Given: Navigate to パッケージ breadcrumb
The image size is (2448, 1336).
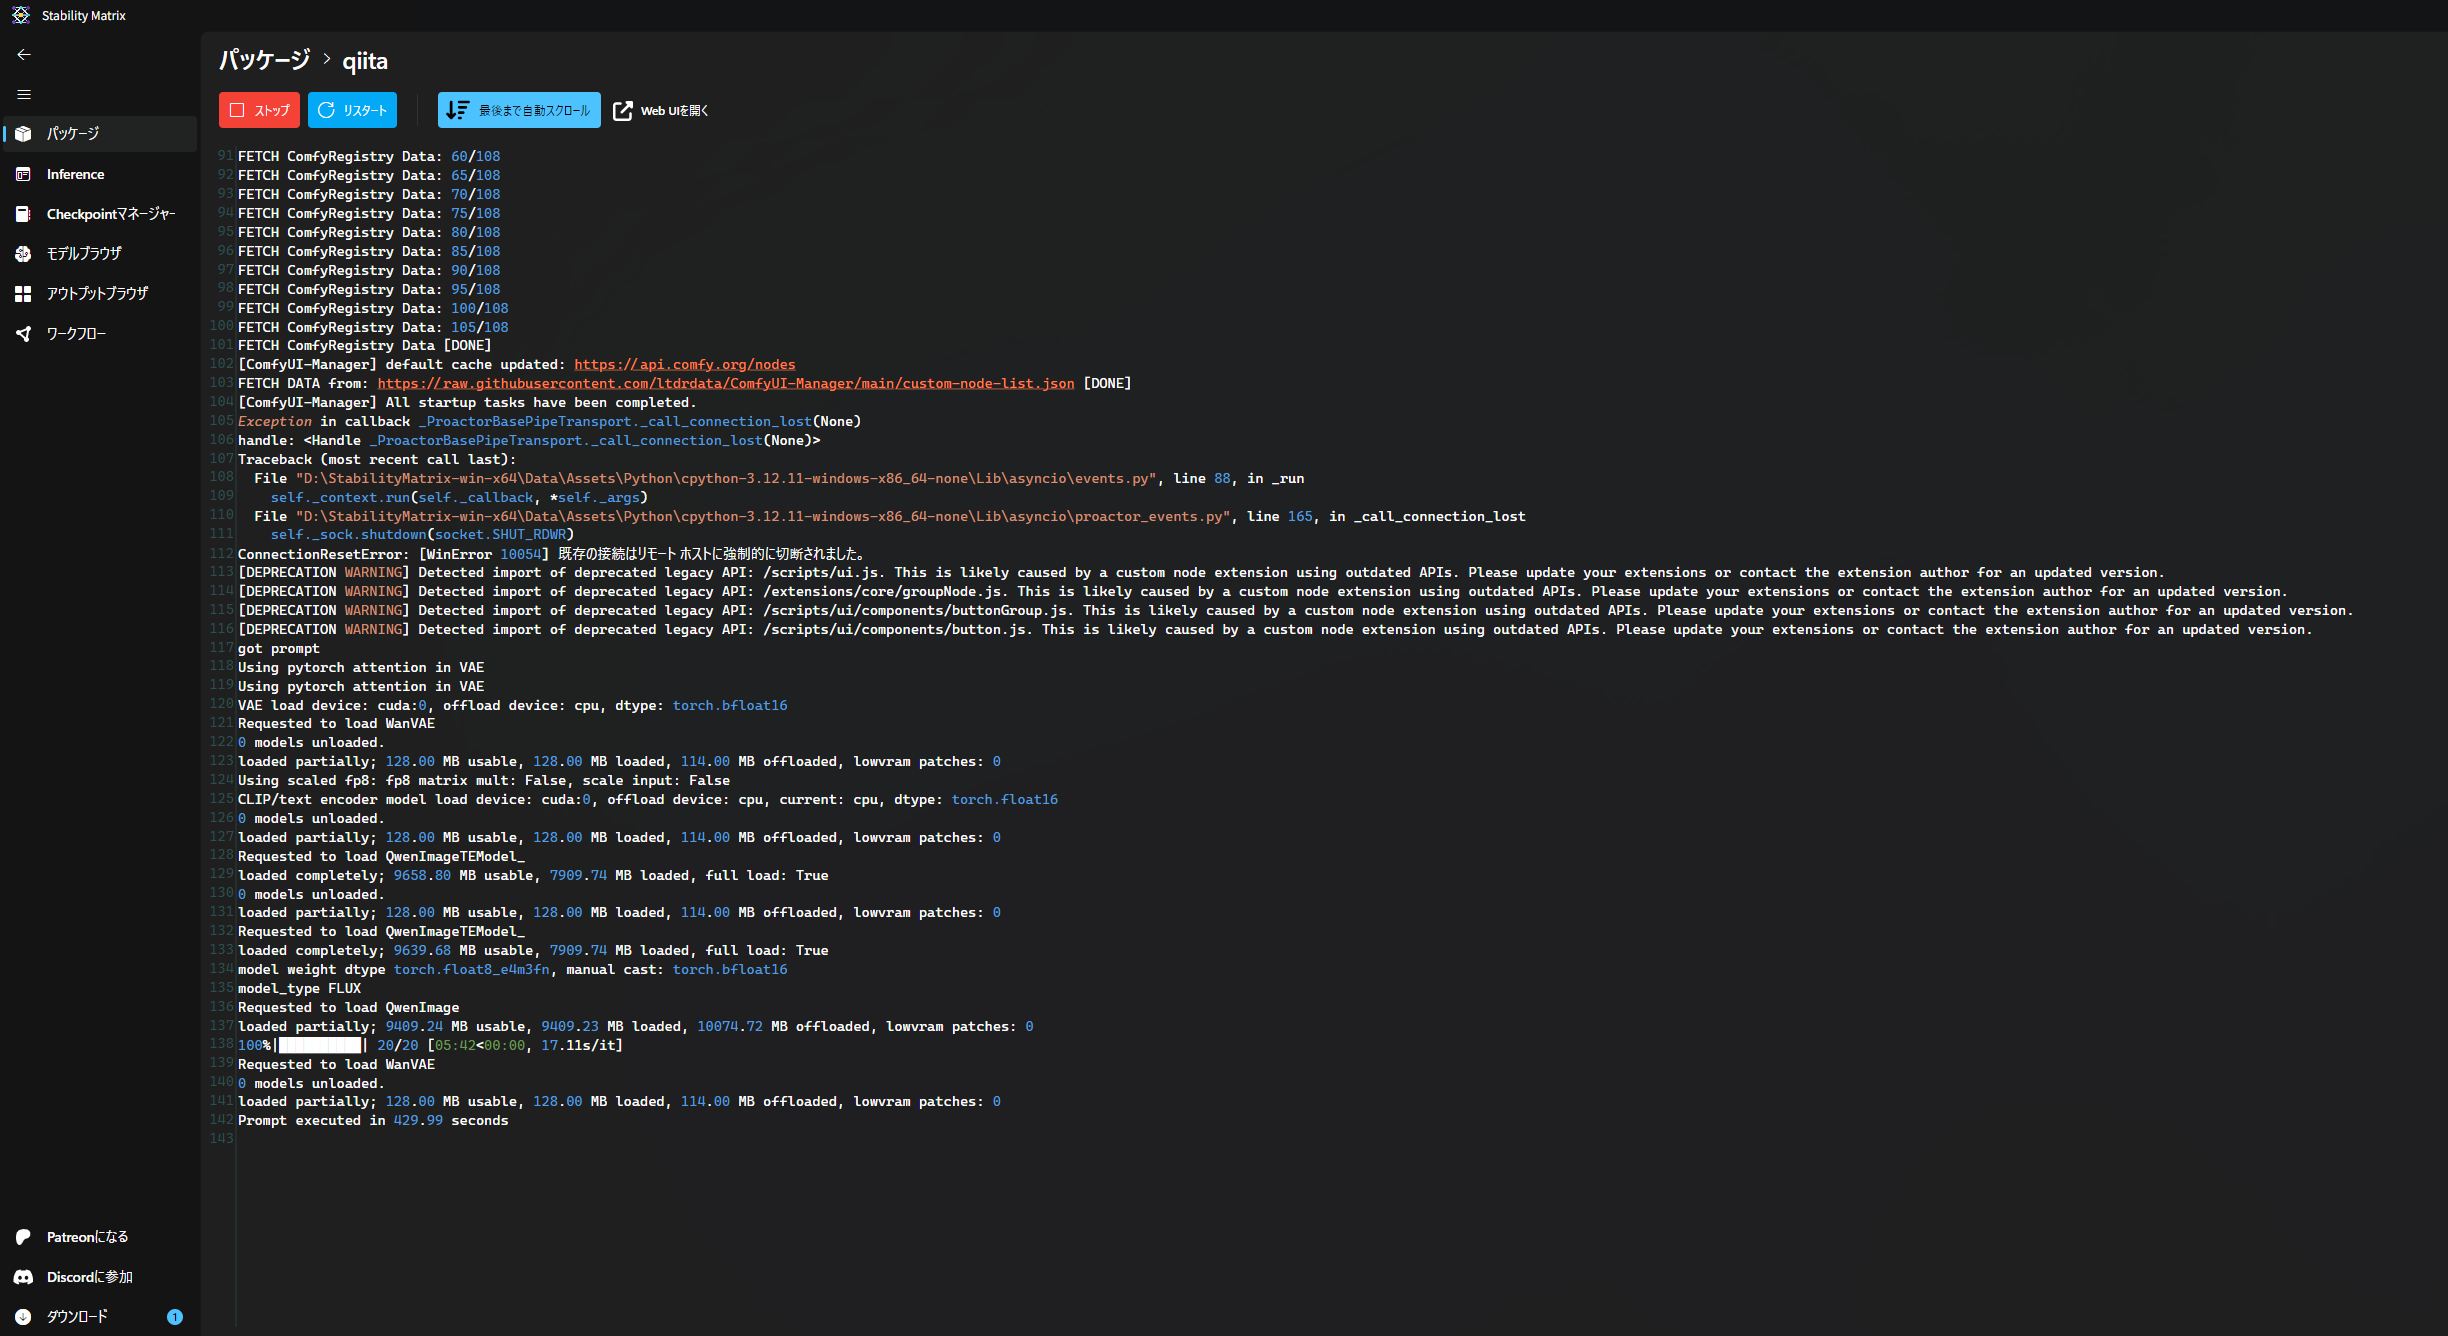Looking at the screenshot, I should pyautogui.click(x=264, y=61).
